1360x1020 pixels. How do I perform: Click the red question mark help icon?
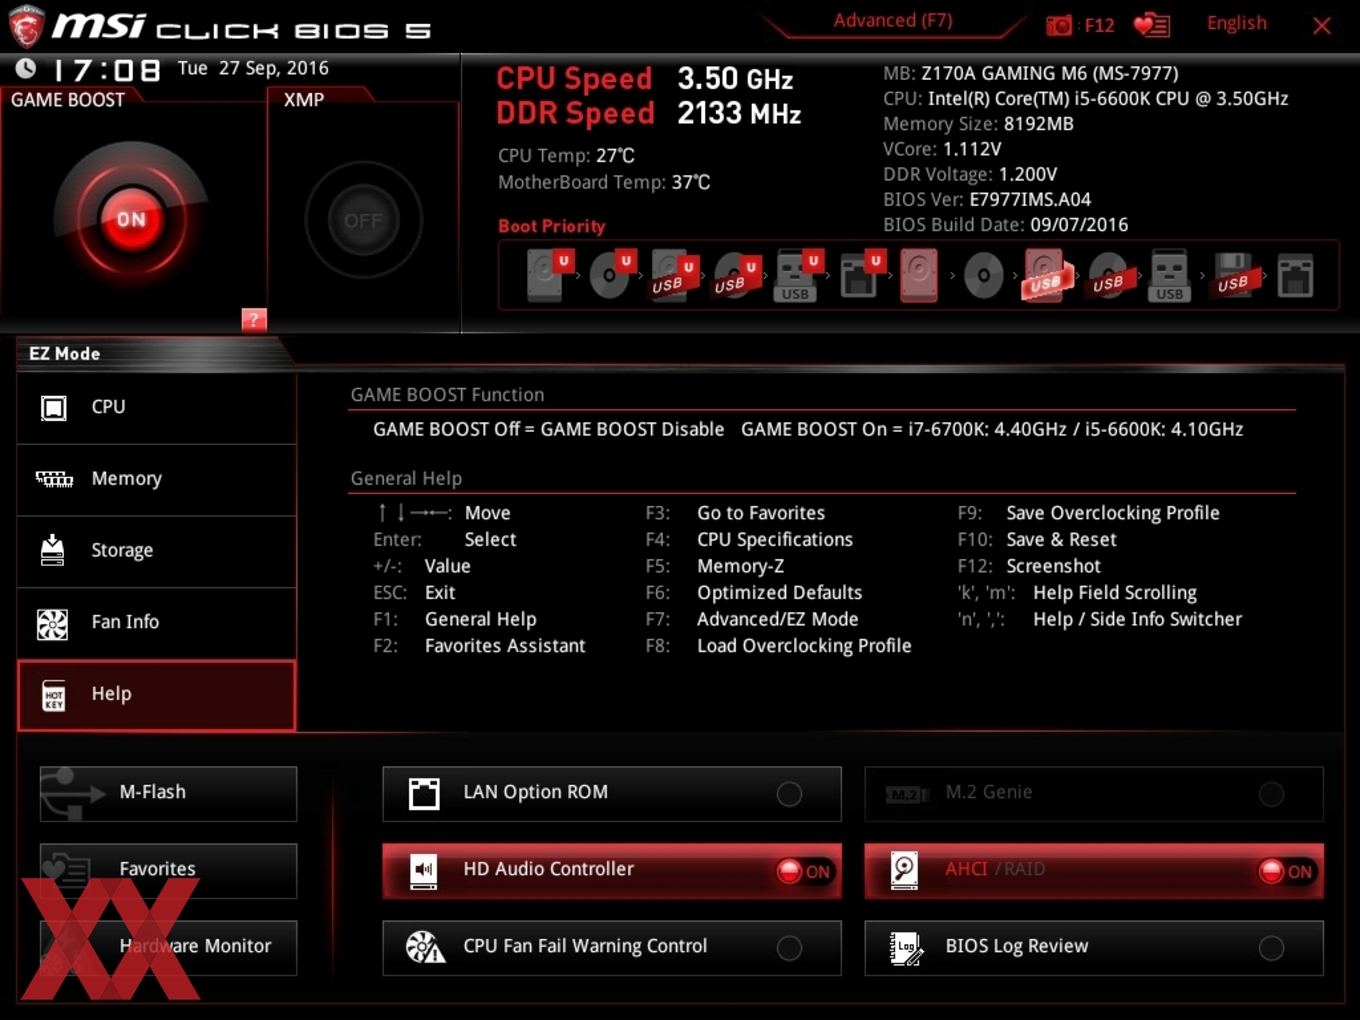coord(254,319)
